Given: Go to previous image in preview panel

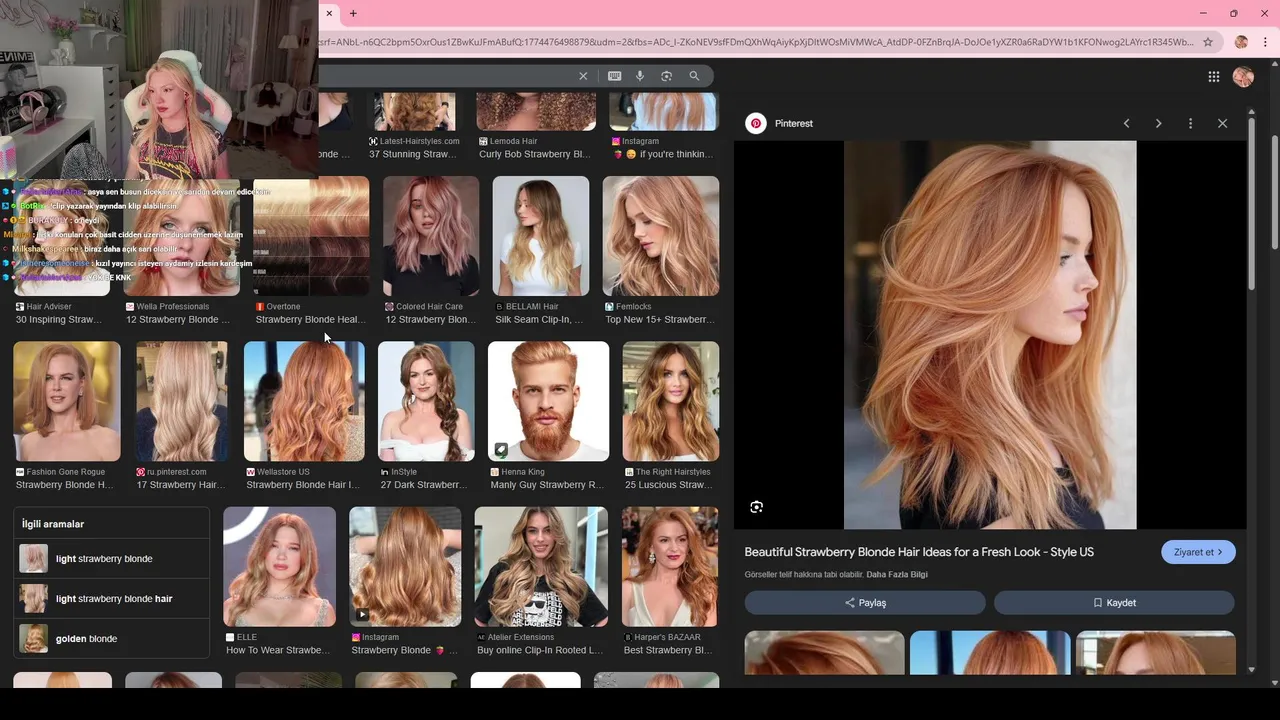Looking at the screenshot, I should pyautogui.click(x=1126, y=123).
